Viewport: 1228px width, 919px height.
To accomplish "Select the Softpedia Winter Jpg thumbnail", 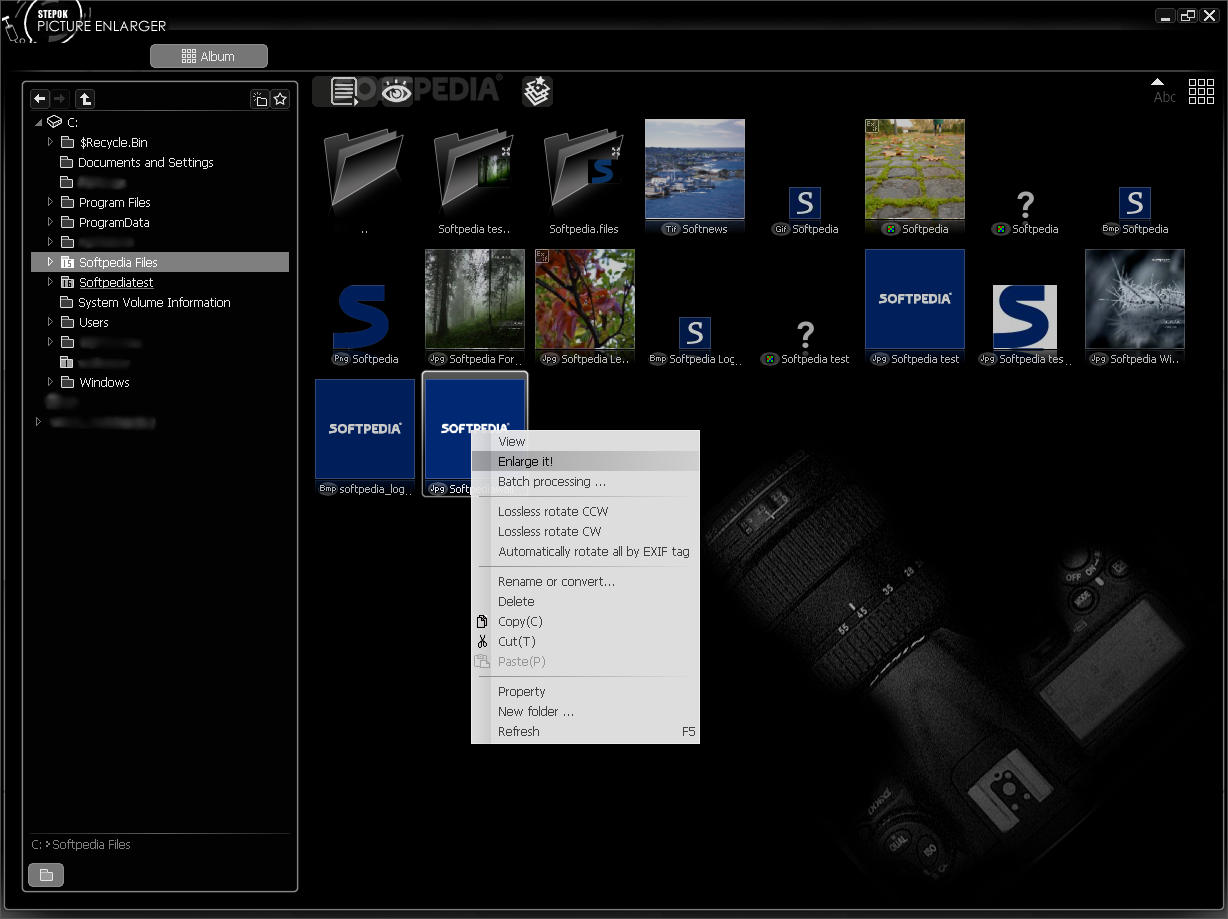I will [x=1135, y=300].
